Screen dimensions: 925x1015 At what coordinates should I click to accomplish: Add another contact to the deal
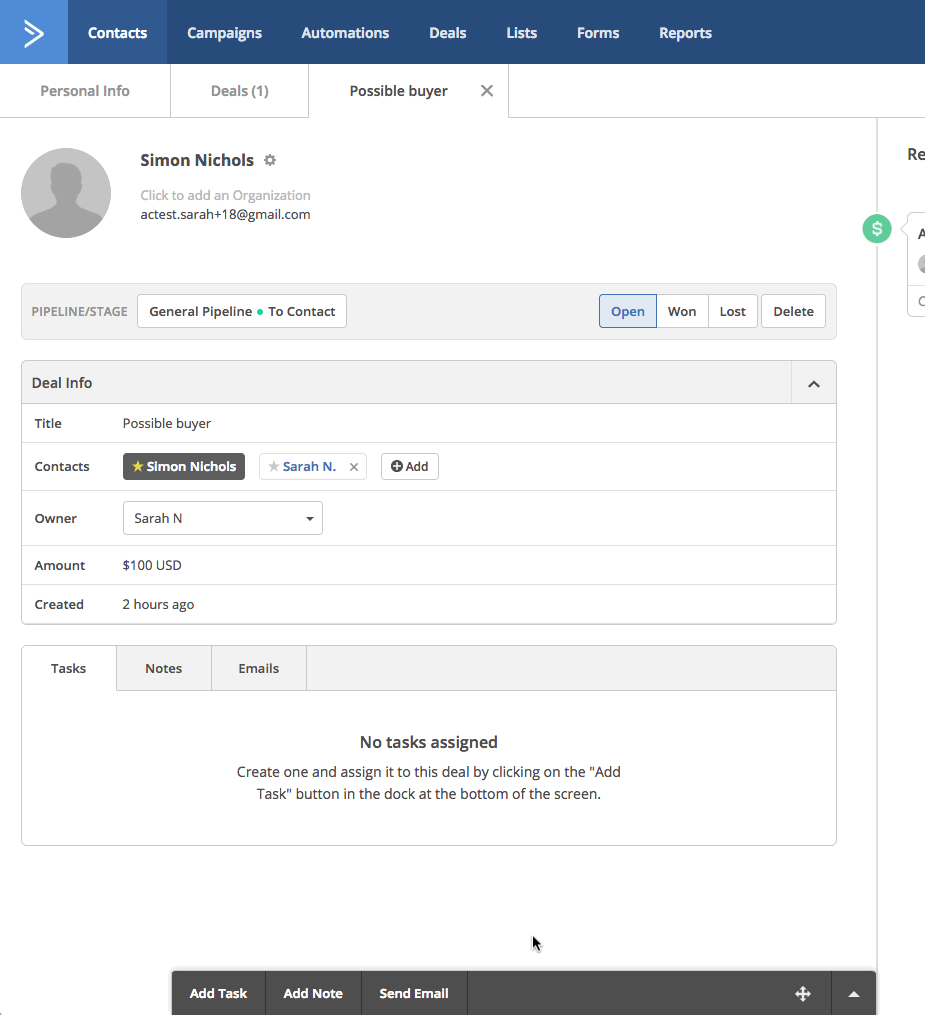click(x=409, y=467)
